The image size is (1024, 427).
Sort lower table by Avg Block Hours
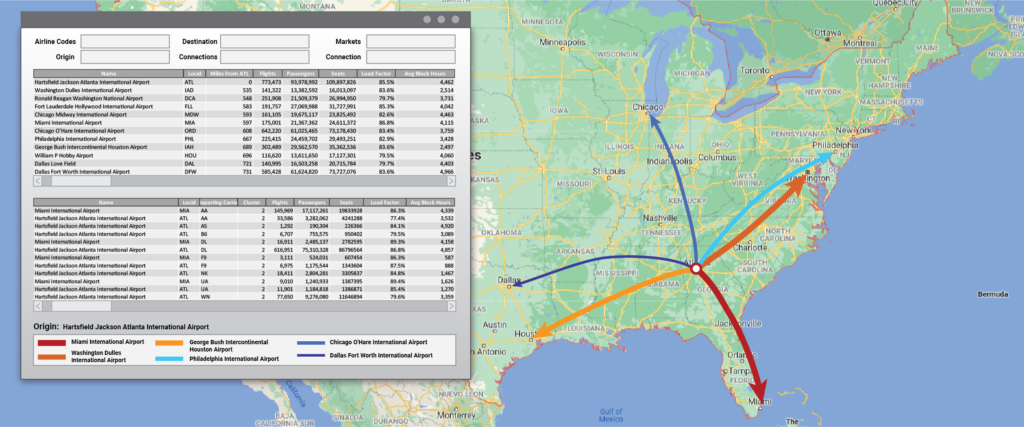click(430, 202)
